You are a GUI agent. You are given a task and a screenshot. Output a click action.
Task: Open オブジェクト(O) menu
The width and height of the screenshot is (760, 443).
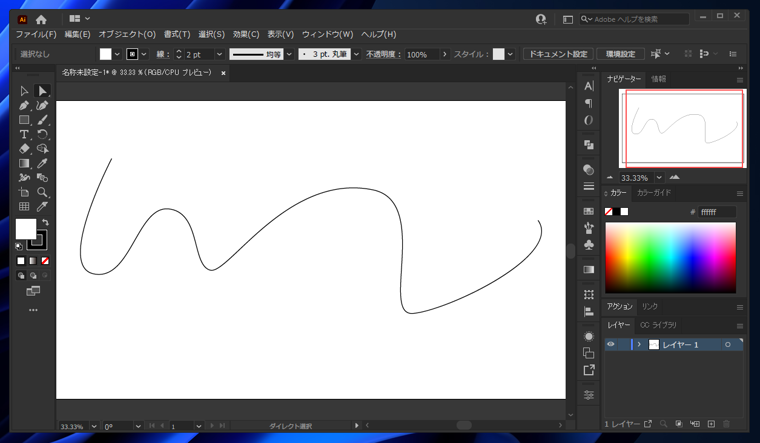pos(127,34)
